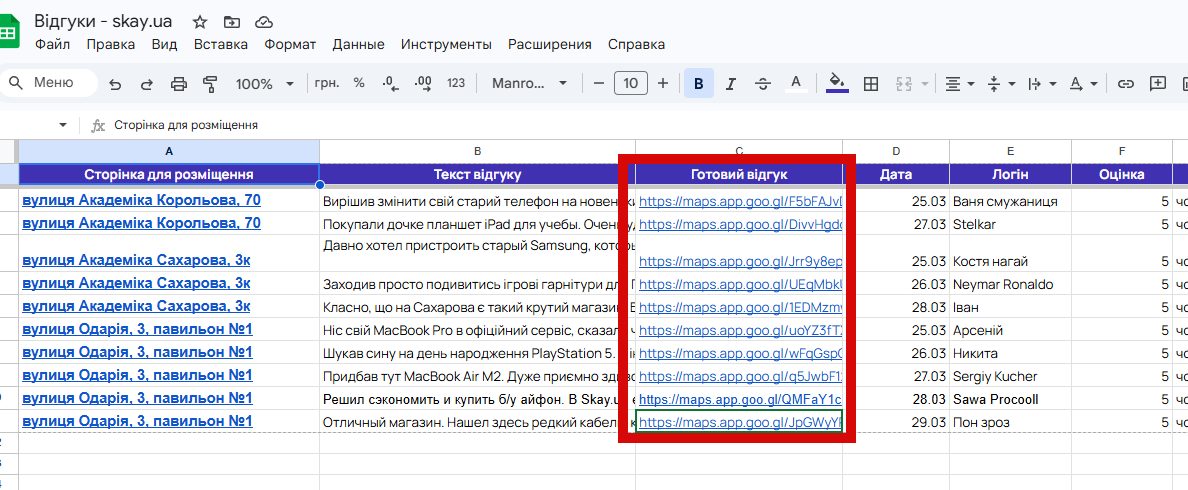Select column F header

click(x=1121, y=151)
